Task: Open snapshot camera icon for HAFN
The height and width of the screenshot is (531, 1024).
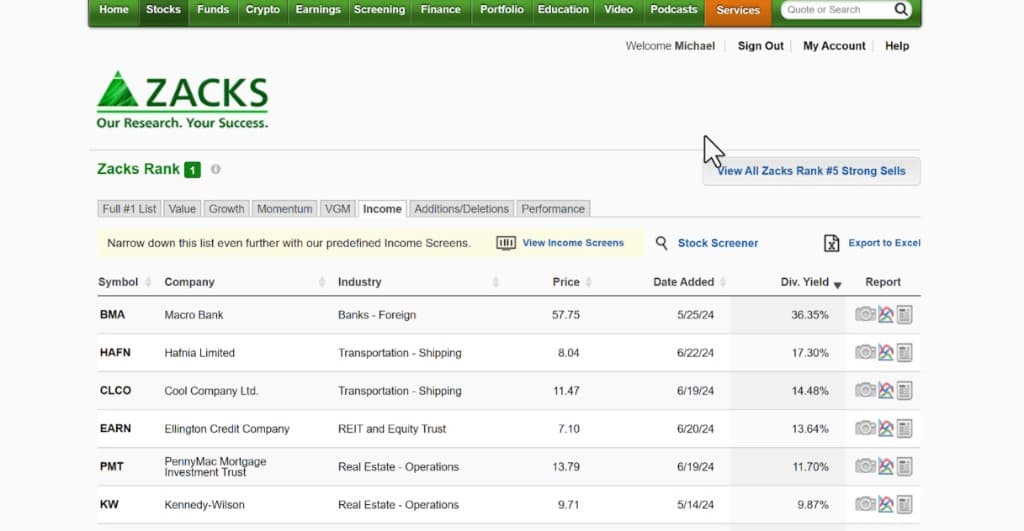Action: [865, 353]
